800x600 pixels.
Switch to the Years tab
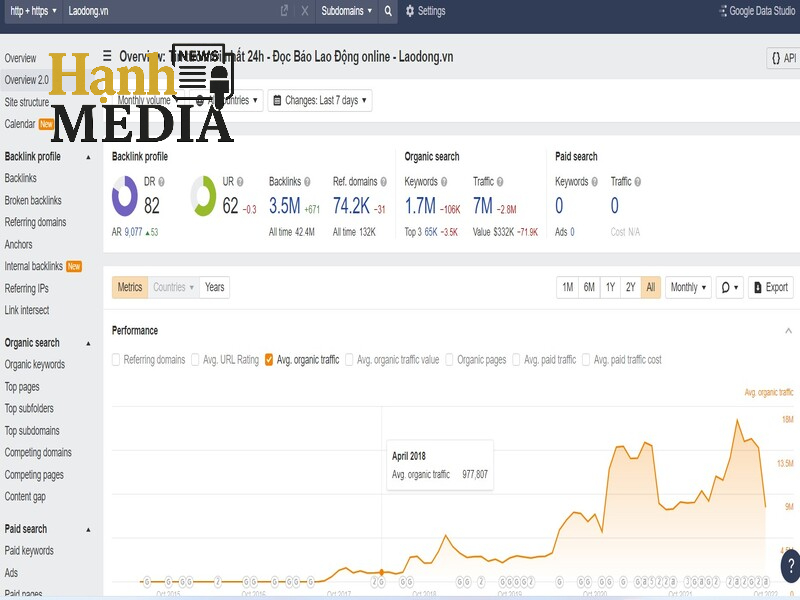point(215,287)
